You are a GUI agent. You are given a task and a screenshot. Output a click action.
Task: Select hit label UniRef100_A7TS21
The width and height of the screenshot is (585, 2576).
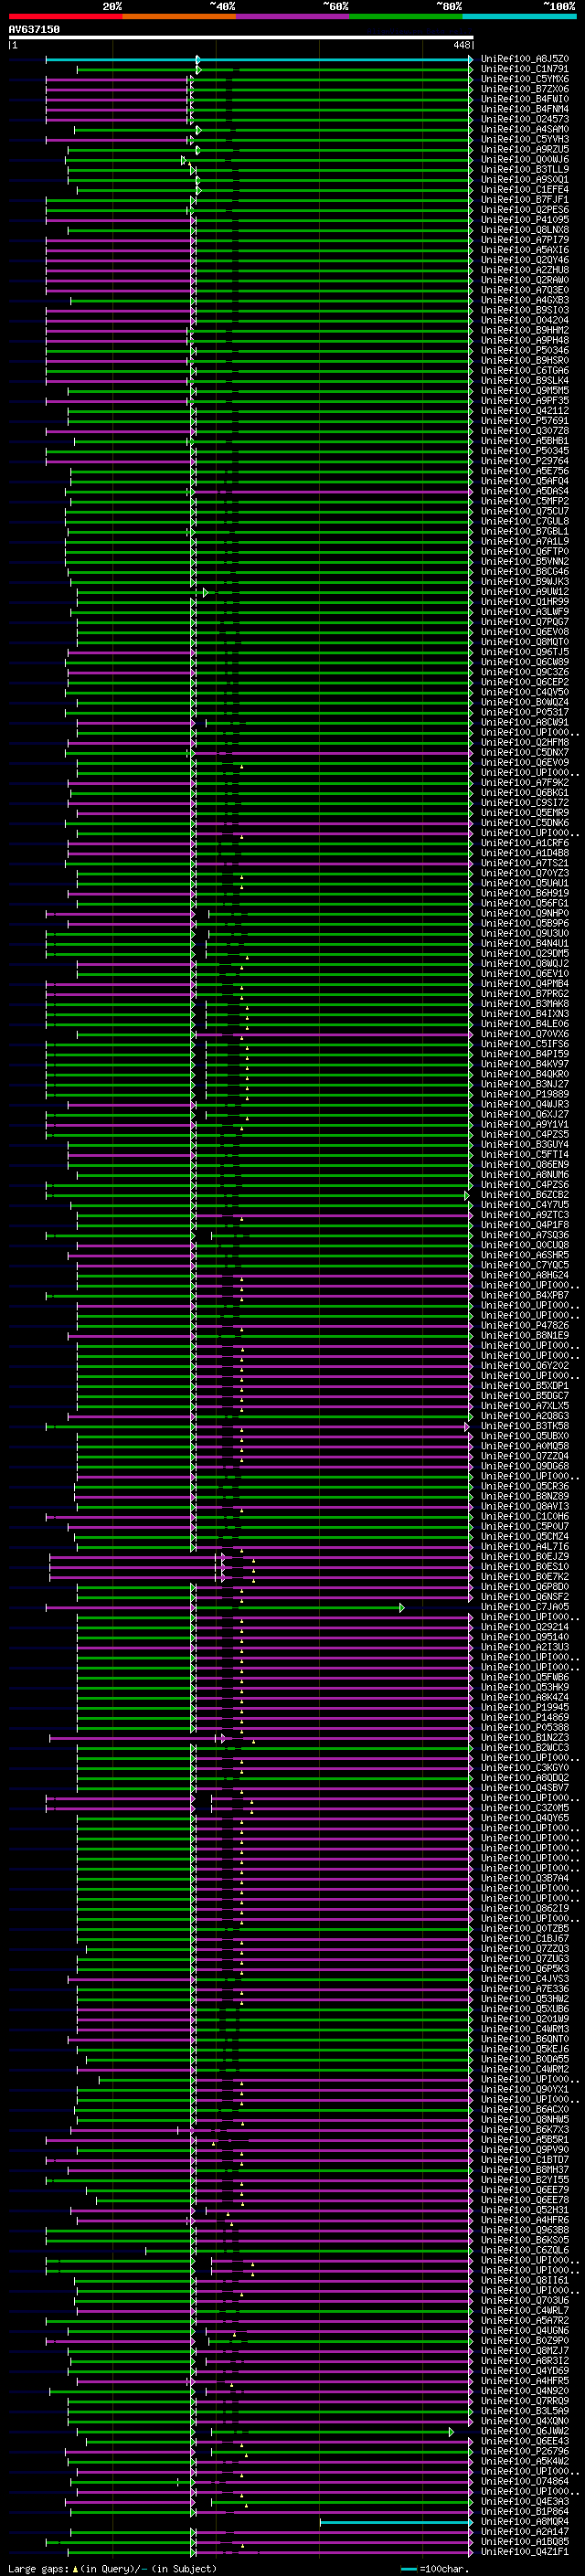[x=525, y=863]
